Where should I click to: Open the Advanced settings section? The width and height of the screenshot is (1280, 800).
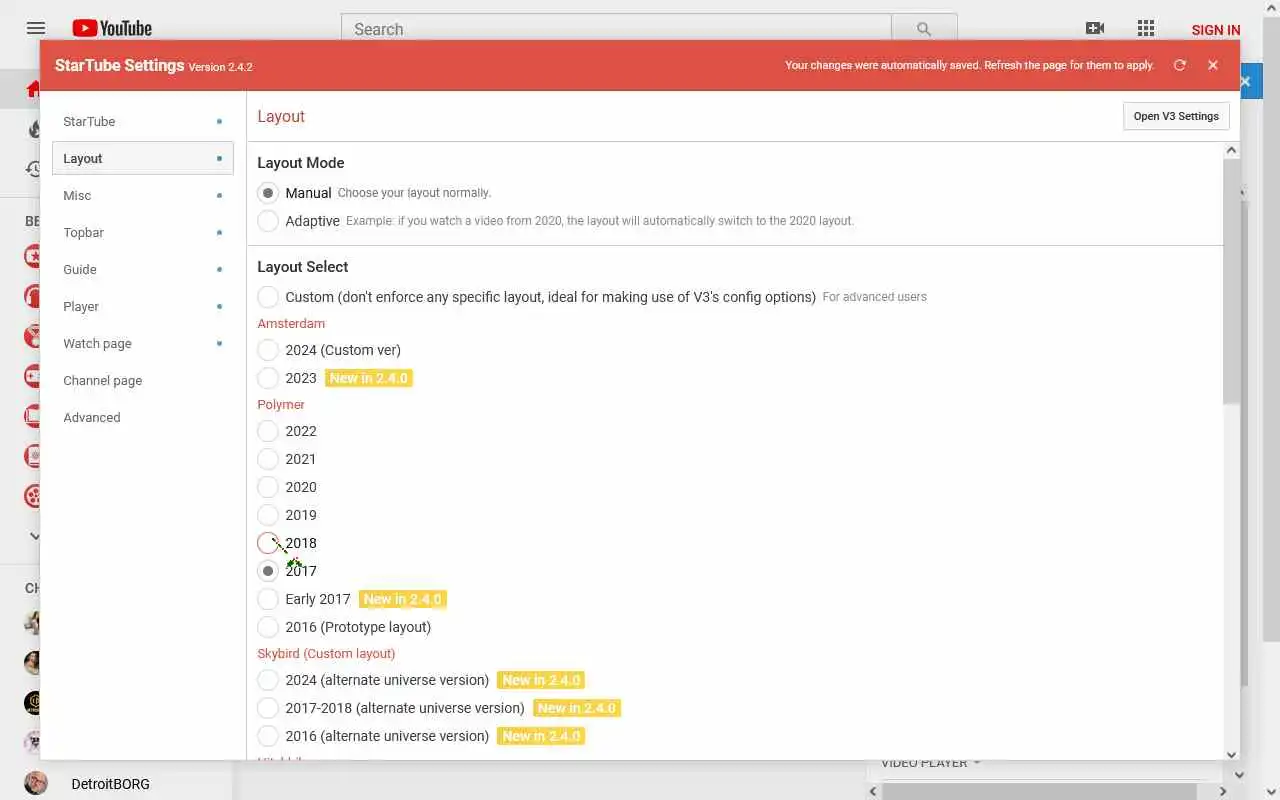pyautogui.click(x=143, y=417)
